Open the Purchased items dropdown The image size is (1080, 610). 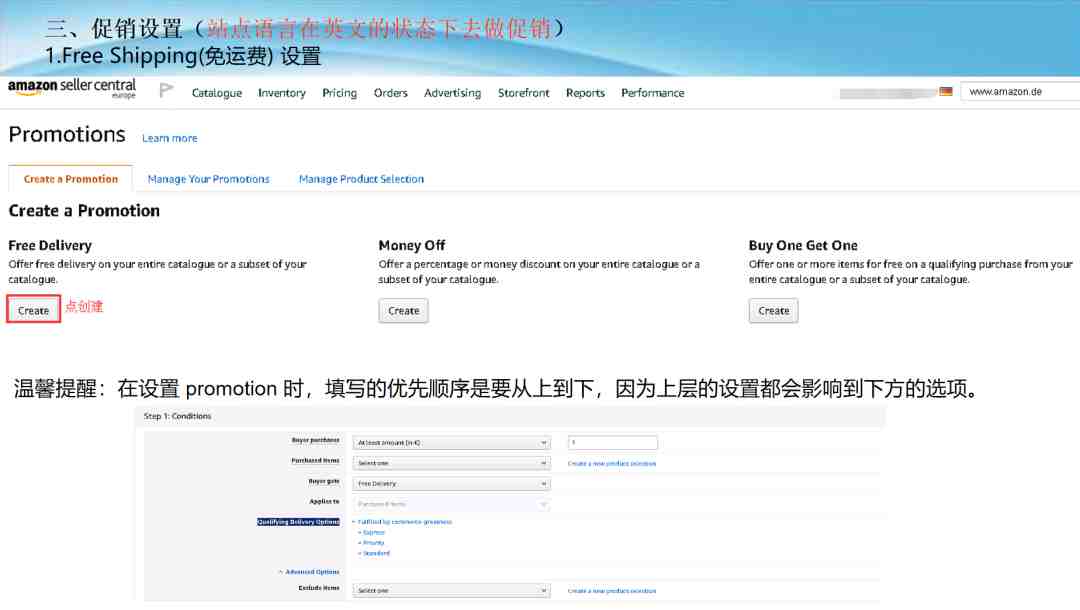pos(451,463)
